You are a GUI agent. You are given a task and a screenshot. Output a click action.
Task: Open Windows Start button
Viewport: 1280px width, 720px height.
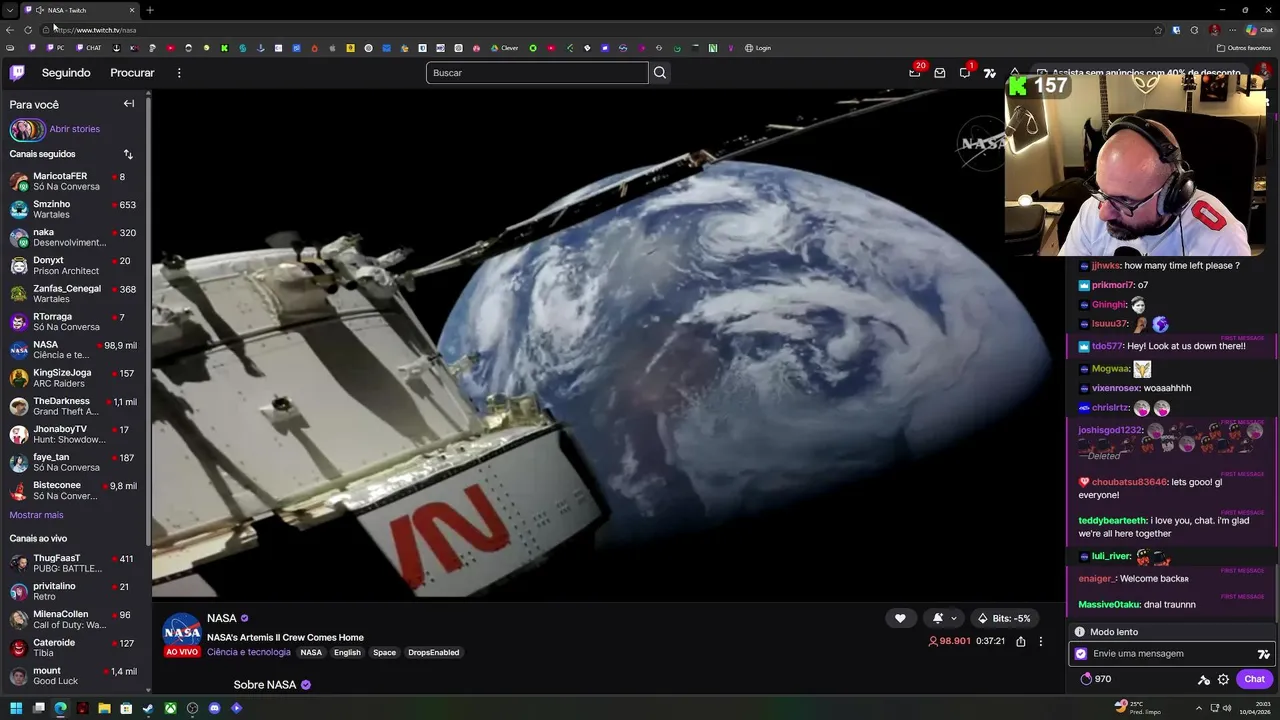pyautogui.click(x=16, y=708)
